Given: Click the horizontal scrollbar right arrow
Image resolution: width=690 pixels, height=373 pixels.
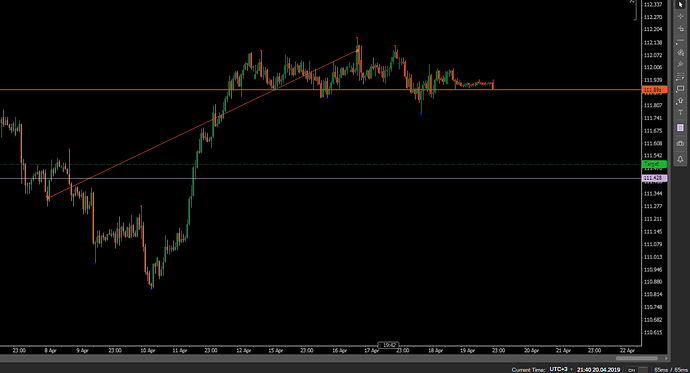Looking at the screenshot, I should [x=667, y=358].
